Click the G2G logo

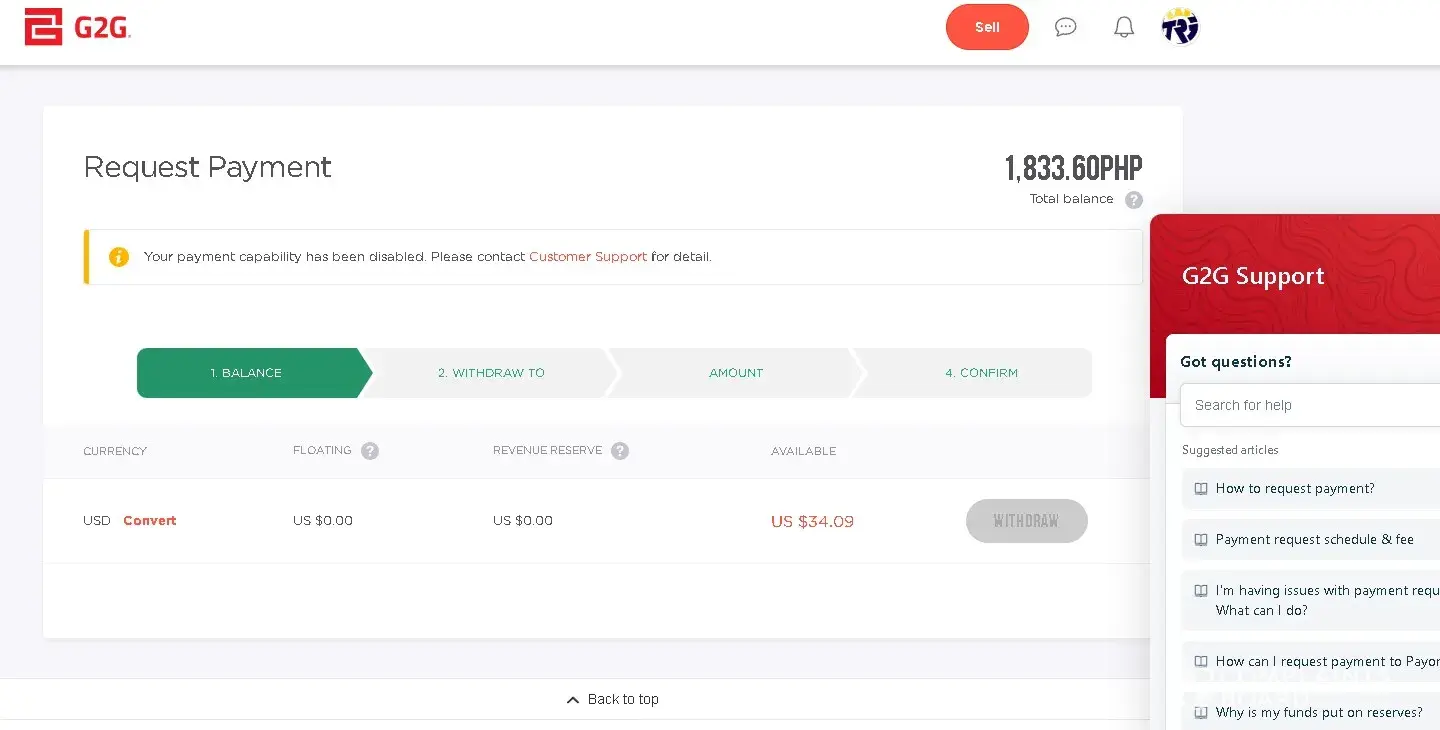[78, 27]
